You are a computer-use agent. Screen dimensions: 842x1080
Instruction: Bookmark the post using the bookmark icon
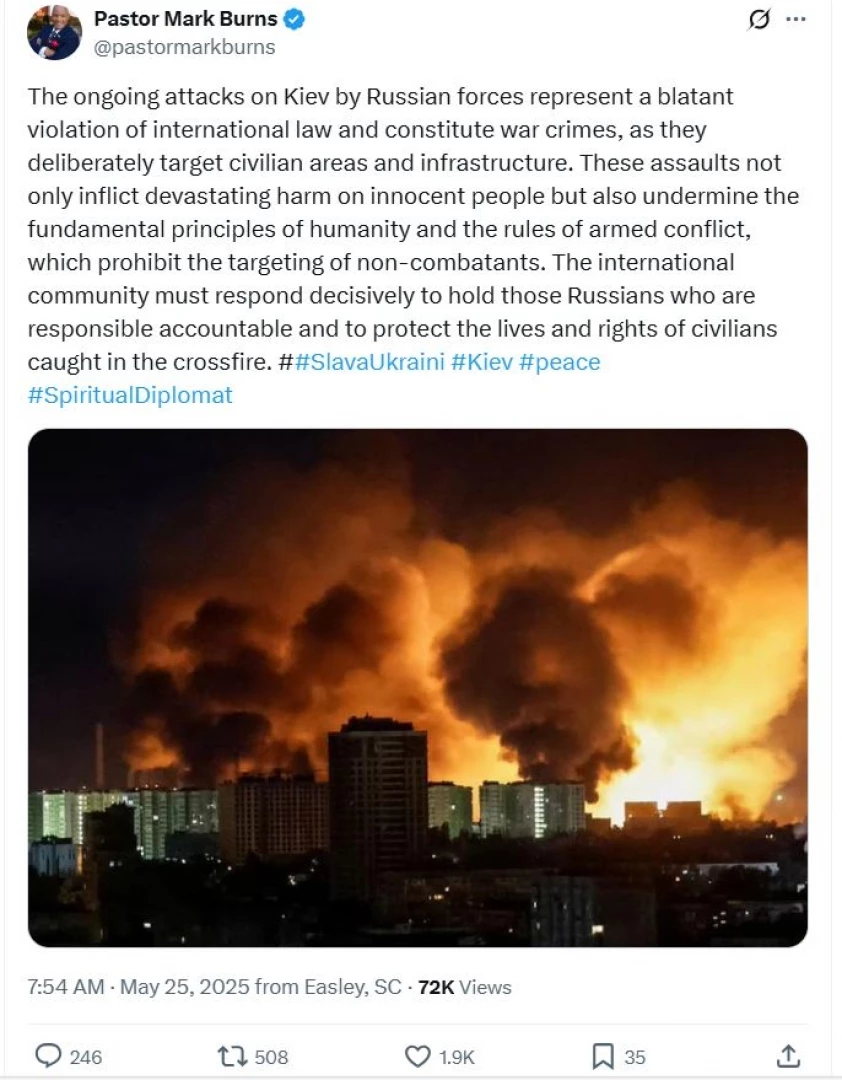603,1056
